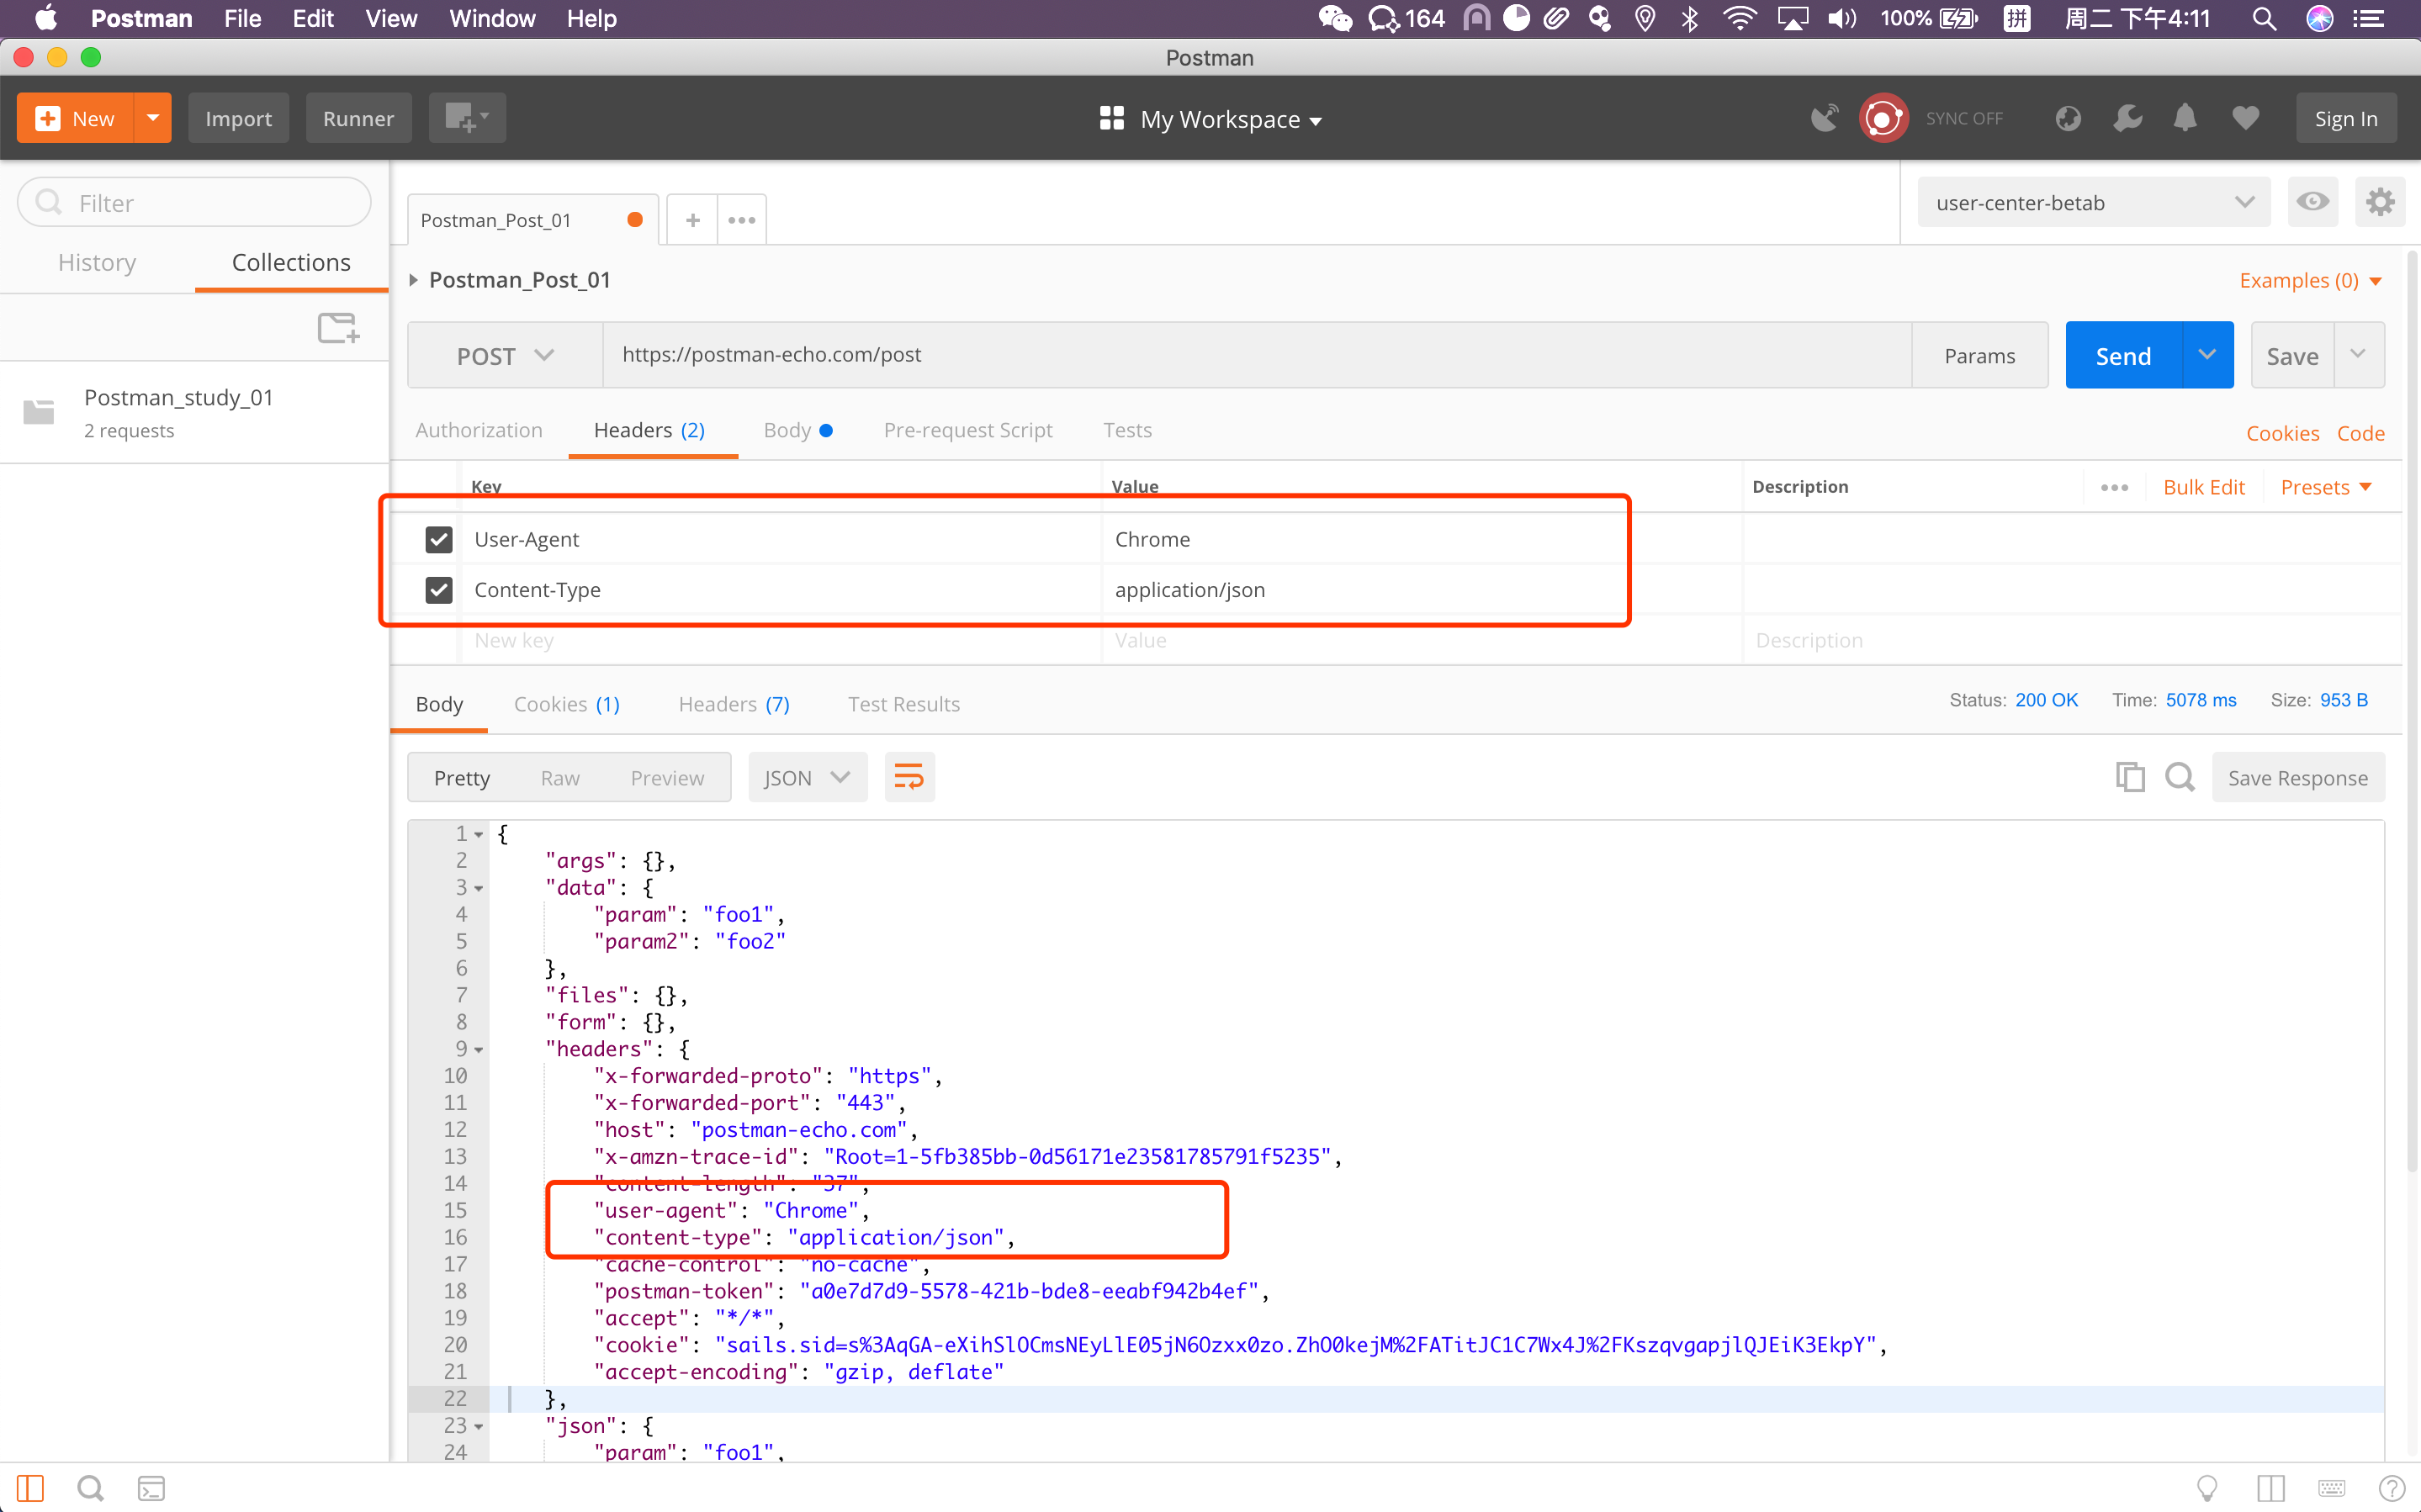Add a new request tab
The width and height of the screenshot is (2421, 1512).
[692, 219]
